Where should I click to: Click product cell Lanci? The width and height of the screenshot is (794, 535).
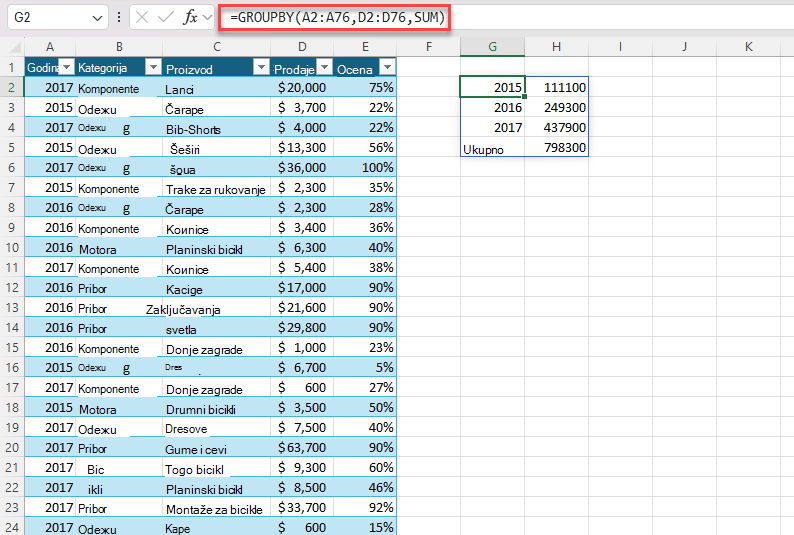pyautogui.click(x=217, y=87)
